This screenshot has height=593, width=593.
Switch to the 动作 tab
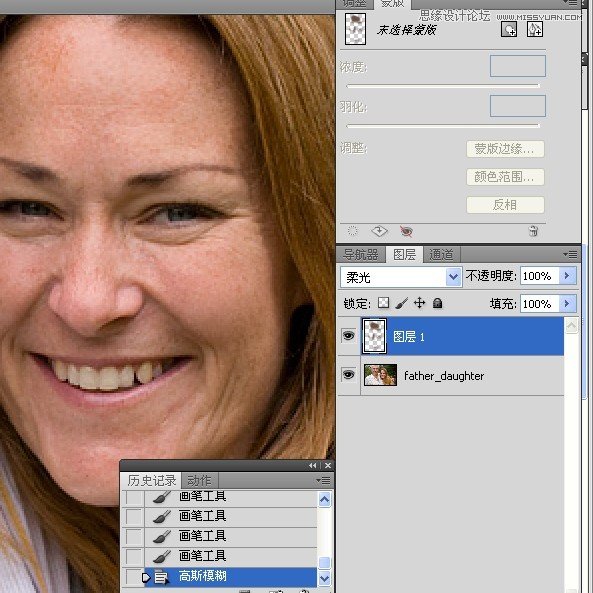pos(199,481)
